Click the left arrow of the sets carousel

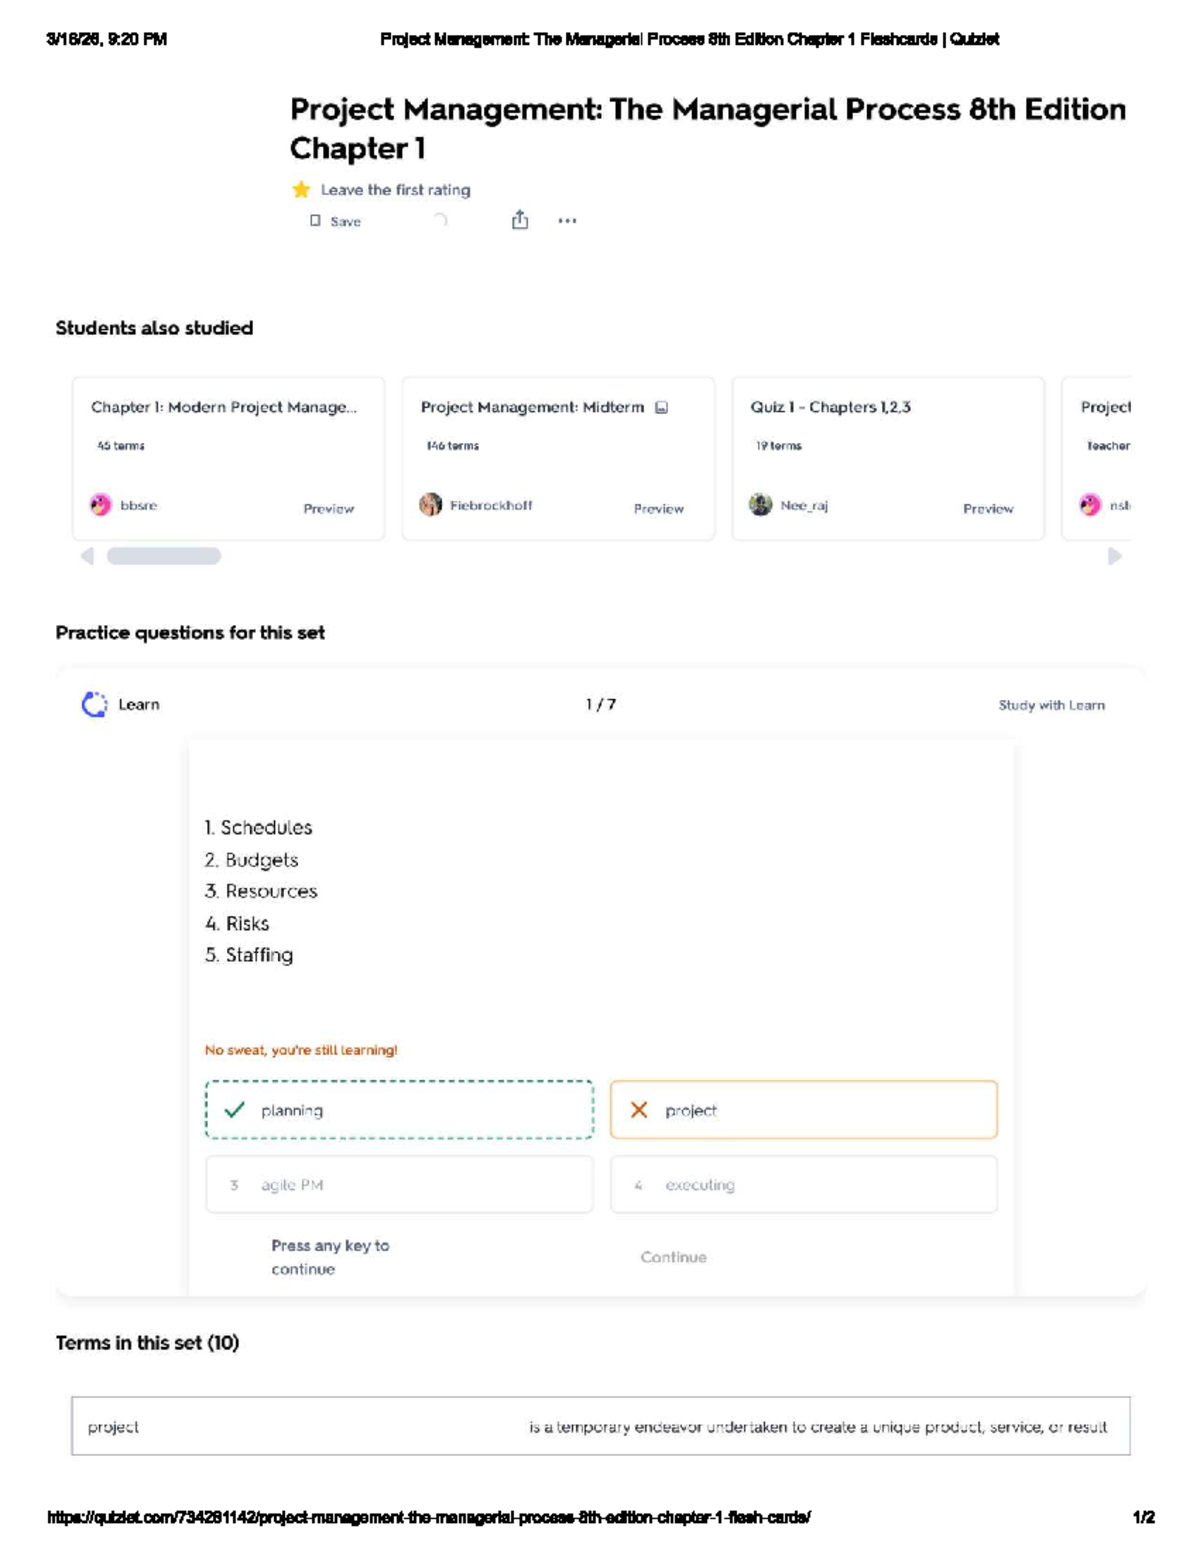coord(87,556)
